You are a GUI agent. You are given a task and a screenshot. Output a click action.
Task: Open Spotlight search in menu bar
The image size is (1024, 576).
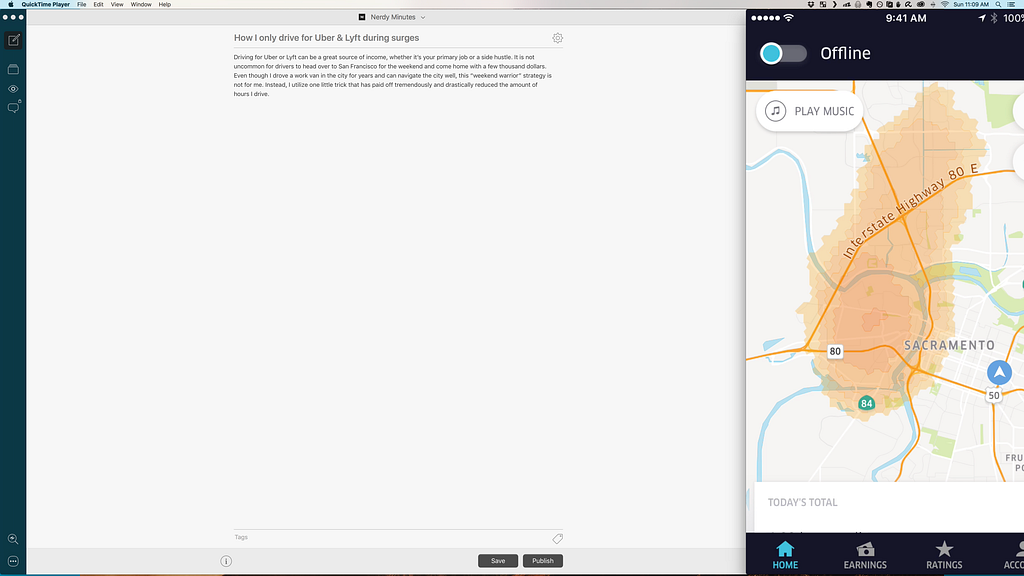click(999, 5)
